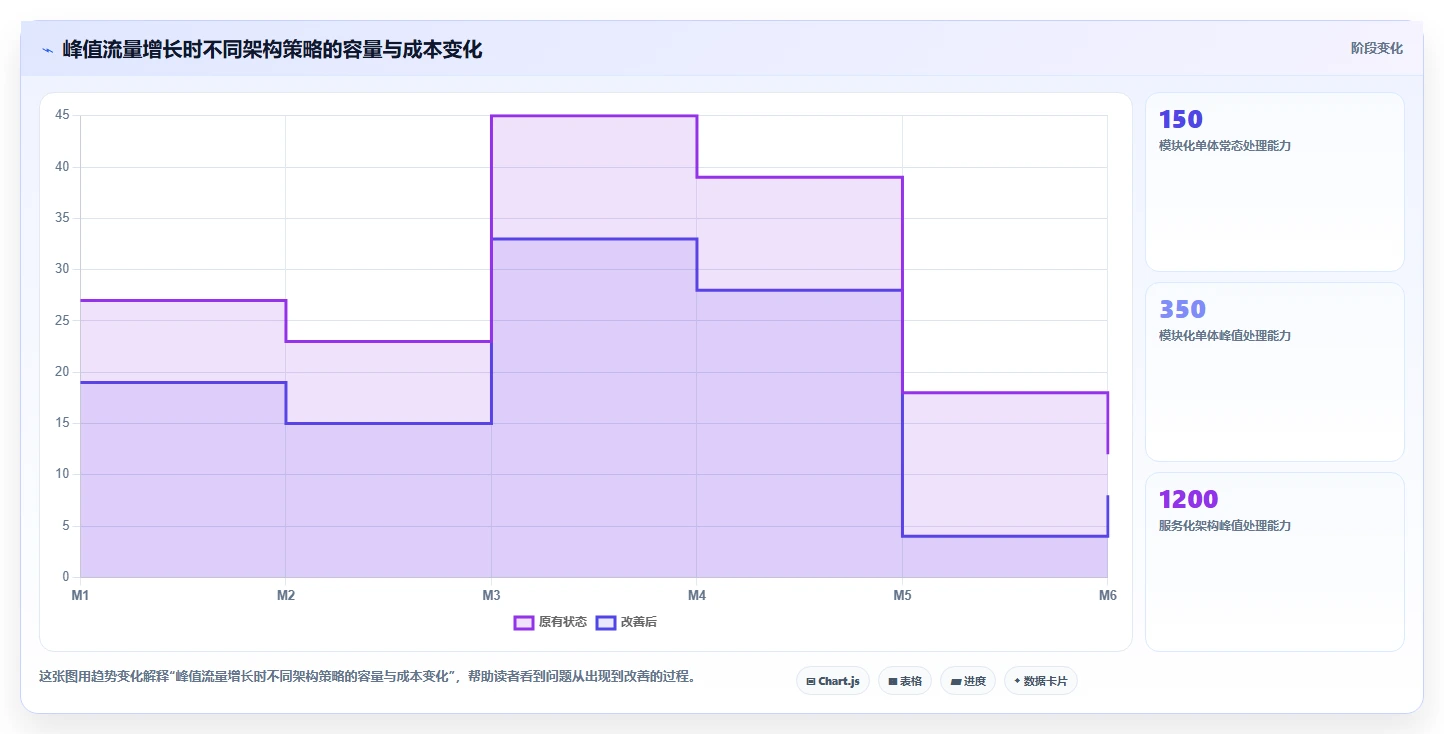Click the 15 y-axis value

pyautogui.click(x=62, y=423)
